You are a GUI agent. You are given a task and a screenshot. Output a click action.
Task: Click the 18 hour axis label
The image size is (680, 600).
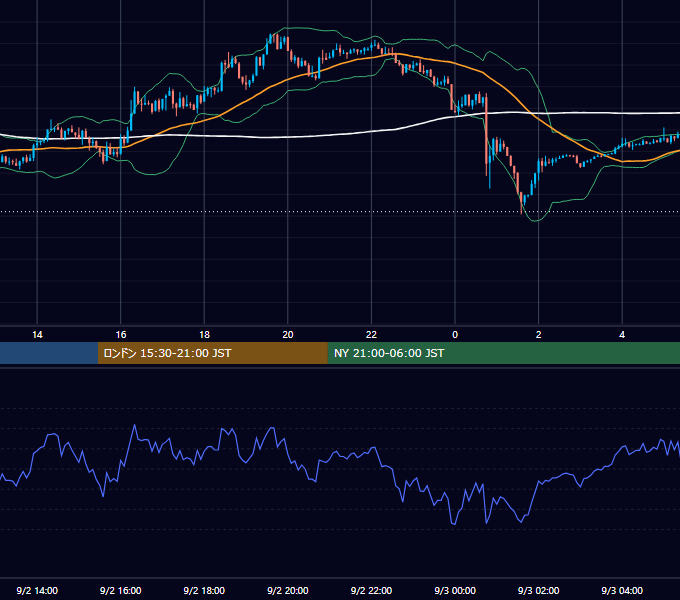204,335
